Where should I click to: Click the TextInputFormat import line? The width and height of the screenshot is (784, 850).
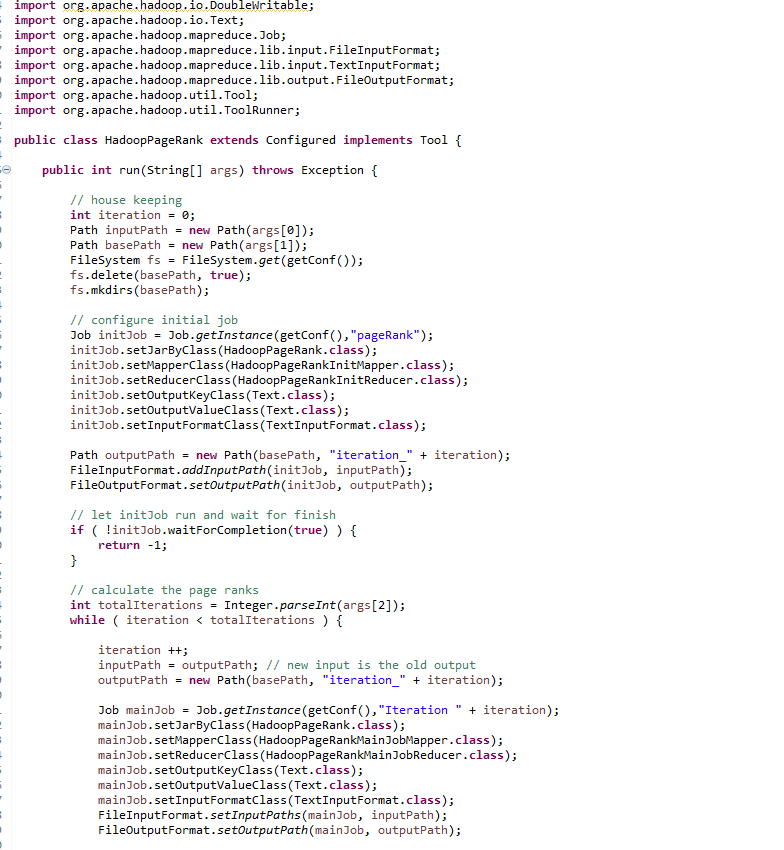[227, 66]
